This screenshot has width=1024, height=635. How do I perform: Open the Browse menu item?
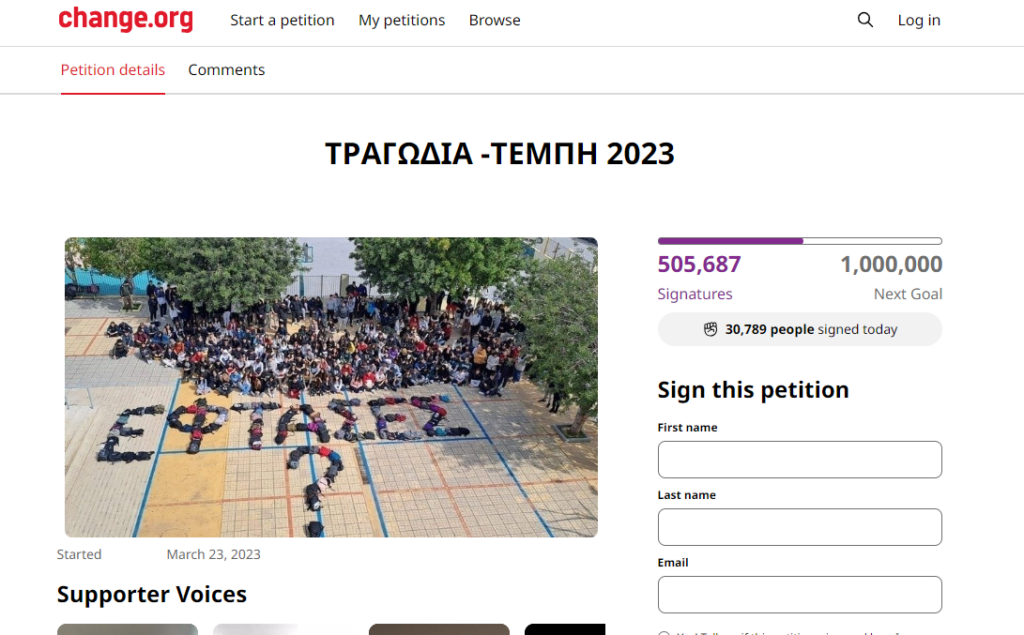pos(494,20)
